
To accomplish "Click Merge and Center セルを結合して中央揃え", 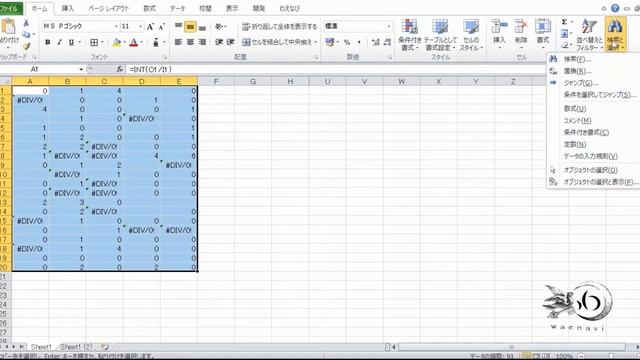I will (277, 42).
